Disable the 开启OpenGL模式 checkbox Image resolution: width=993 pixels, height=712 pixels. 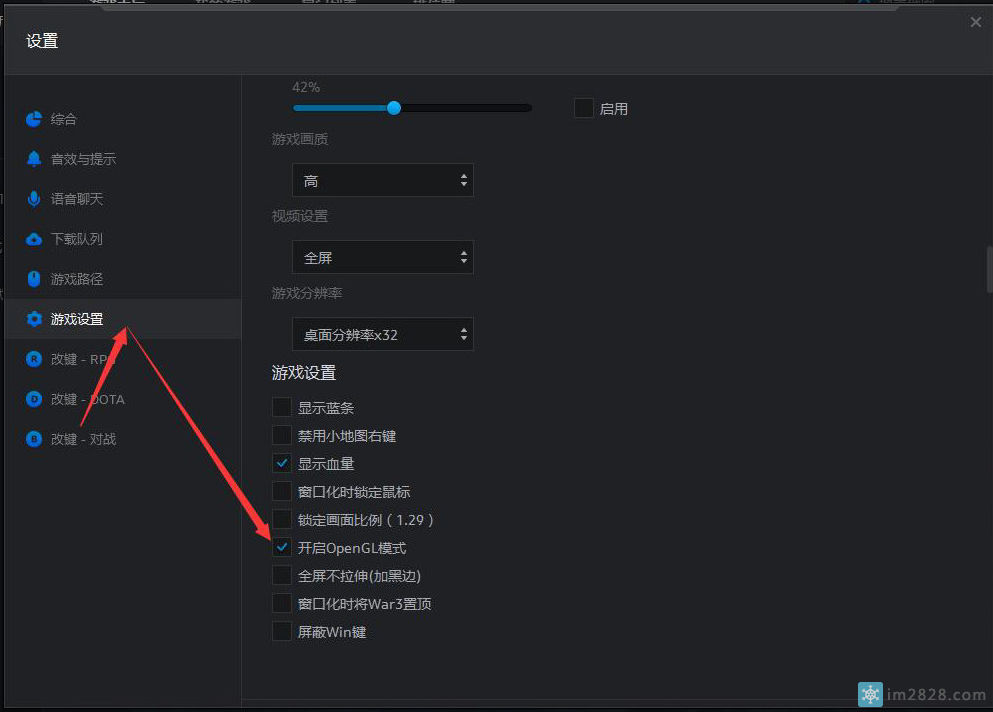282,548
